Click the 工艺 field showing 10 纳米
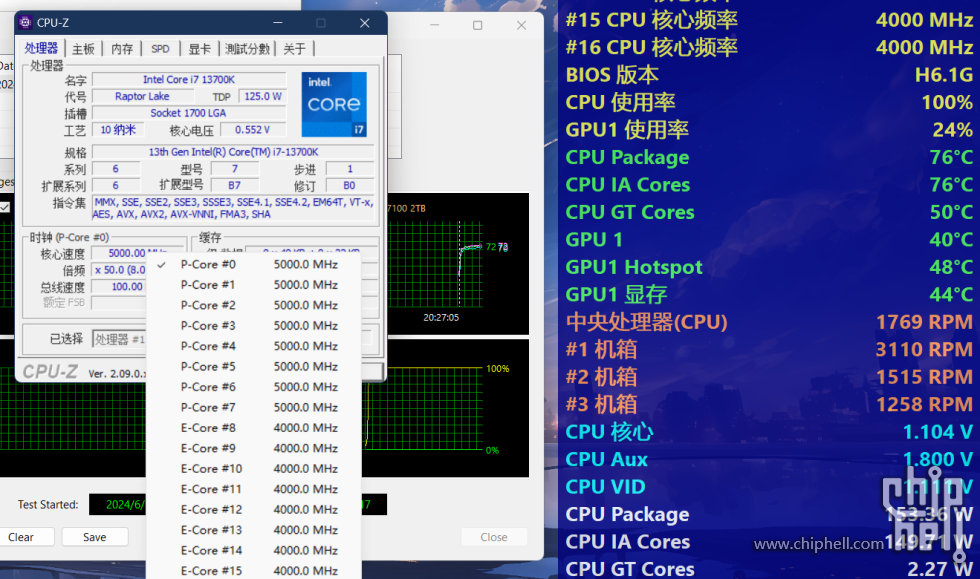The width and height of the screenshot is (980, 579). click(x=118, y=130)
